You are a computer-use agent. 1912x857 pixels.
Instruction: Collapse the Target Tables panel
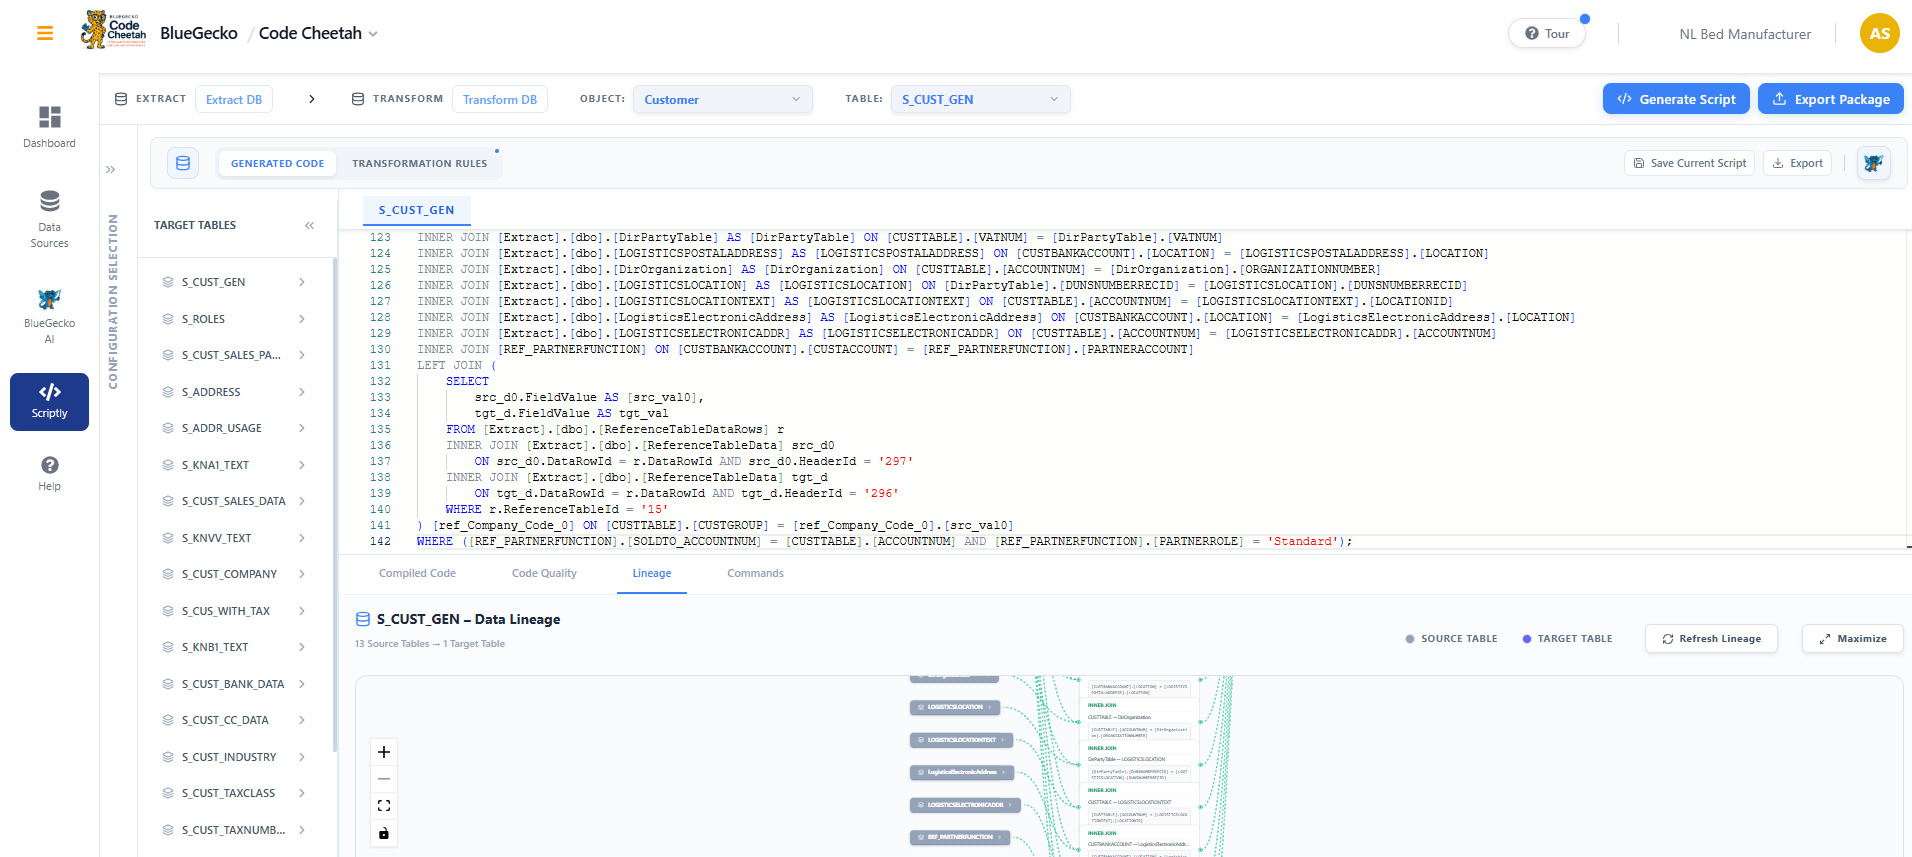tap(310, 225)
